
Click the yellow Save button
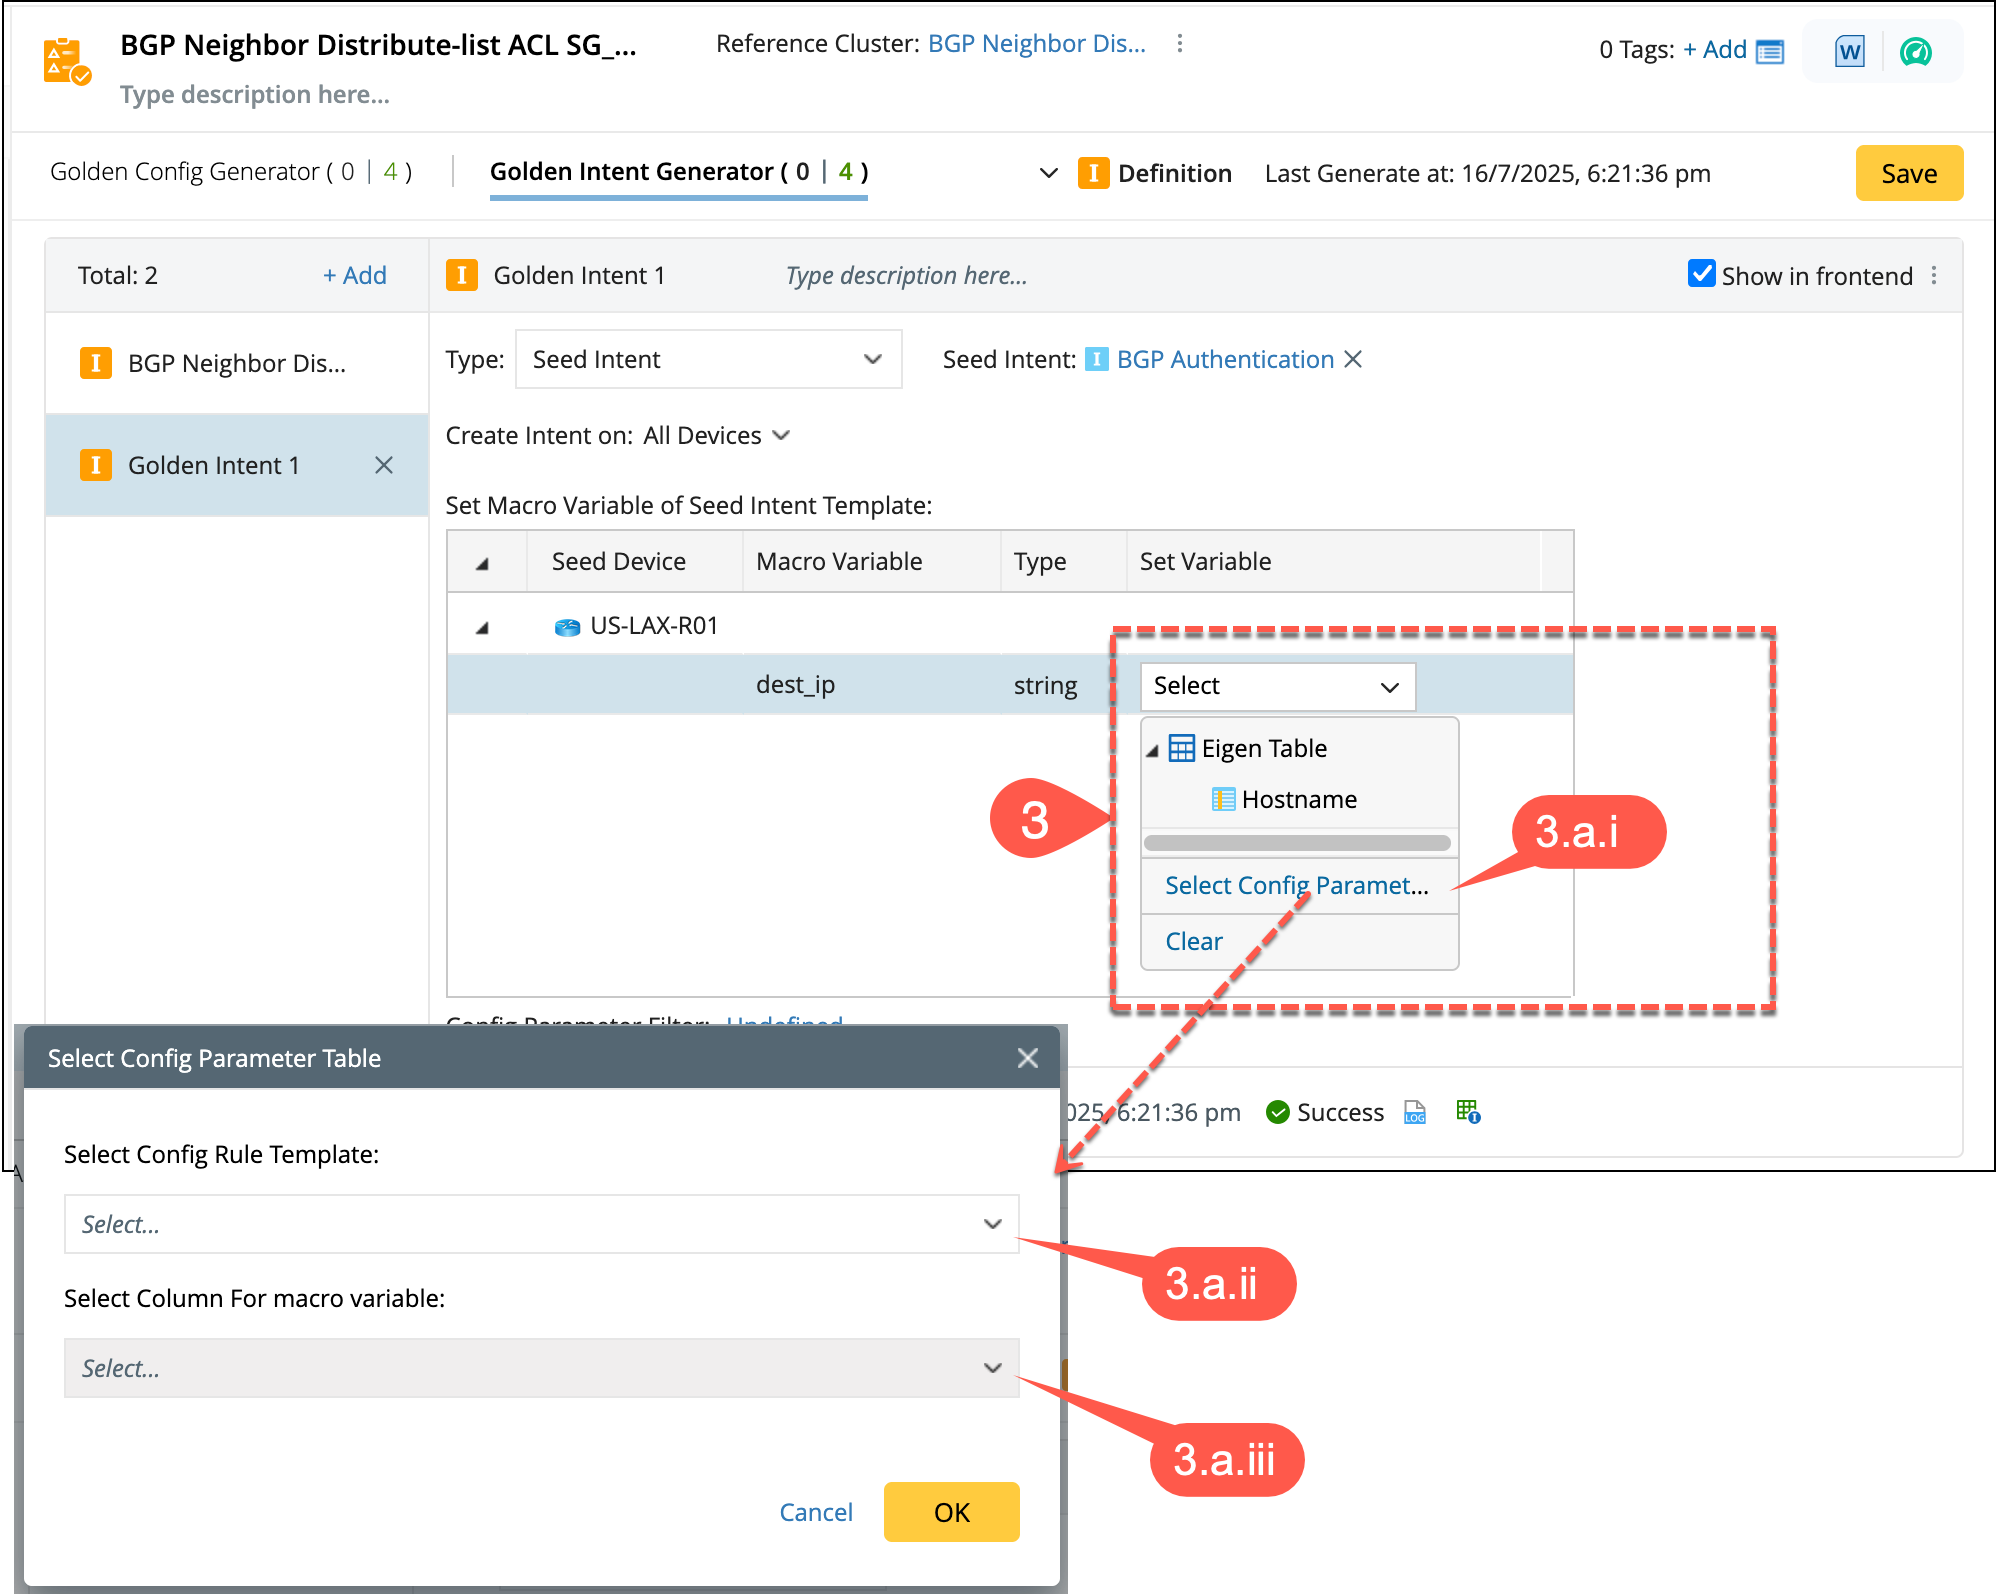(x=1908, y=173)
